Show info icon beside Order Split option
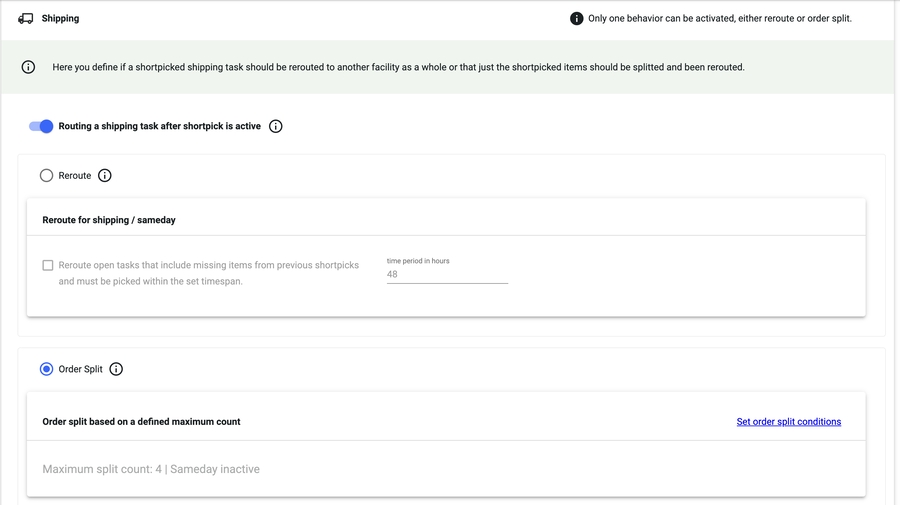Screen dimensions: 900x505 [x=116, y=369]
